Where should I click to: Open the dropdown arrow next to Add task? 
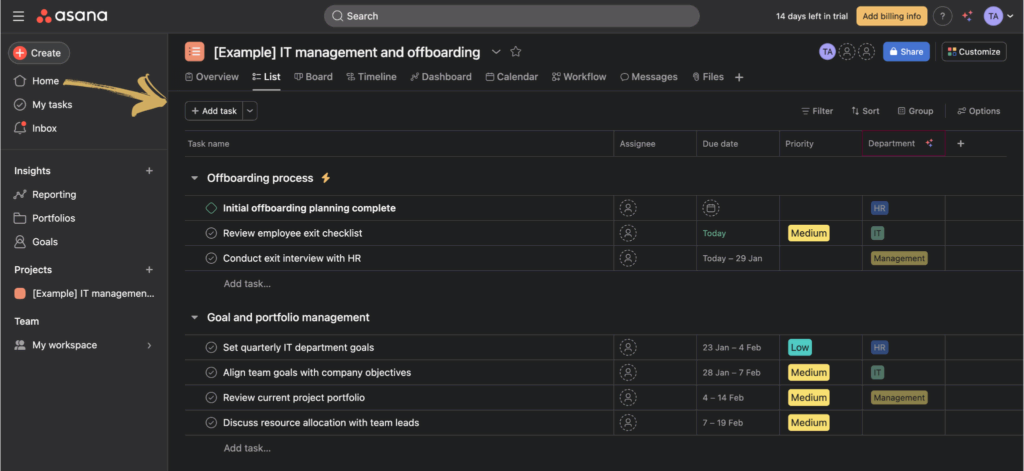[250, 111]
